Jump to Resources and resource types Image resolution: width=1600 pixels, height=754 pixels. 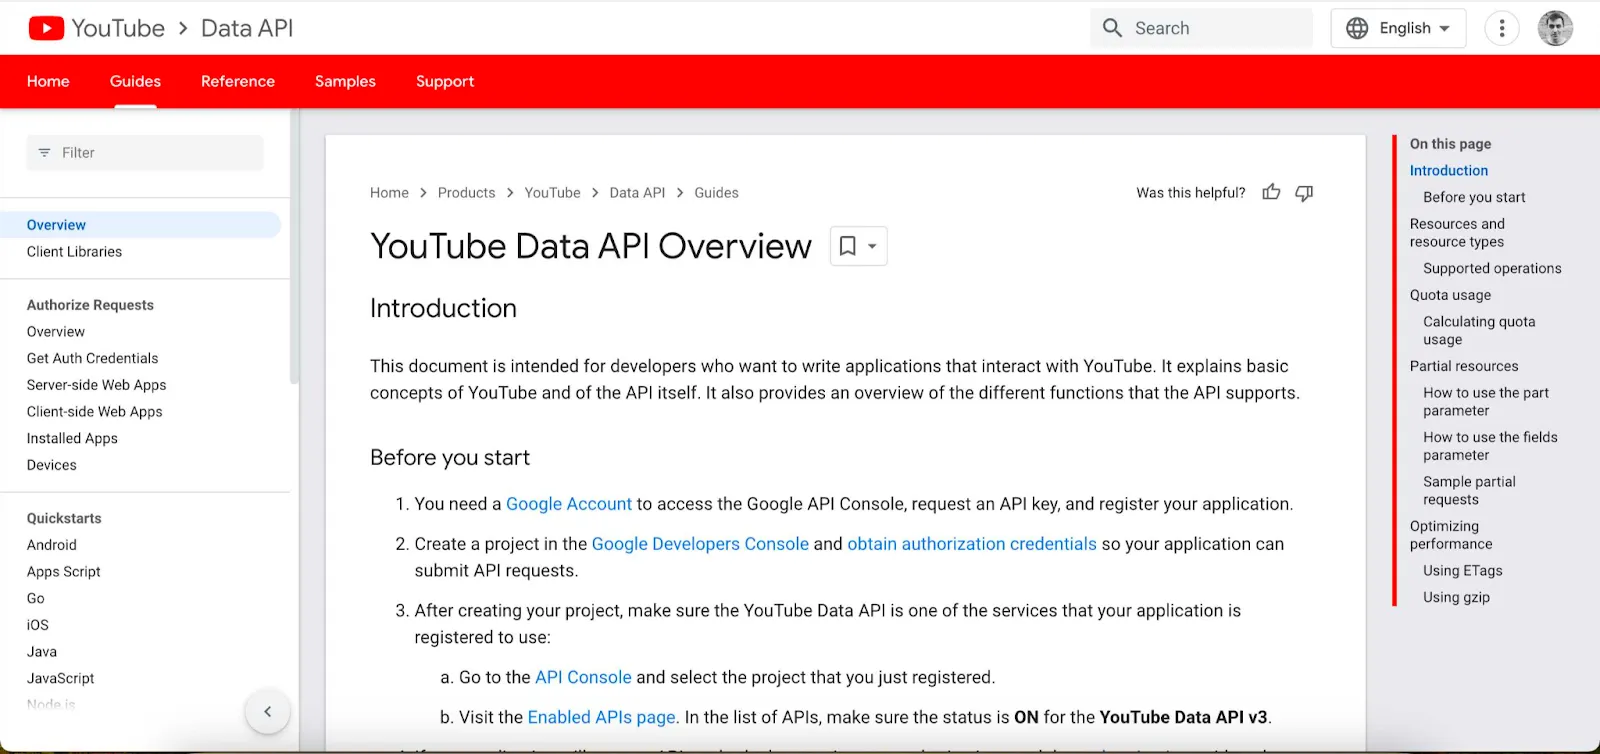click(1457, 233)
